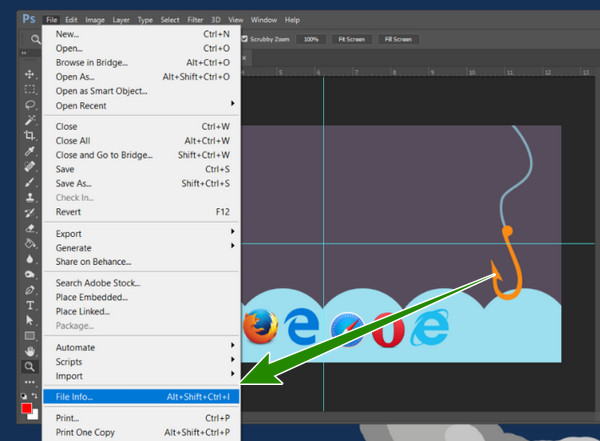The height and width of the screenshot is (441, 600).
Task: Select the Magic Wand tool
Action: [30, 120]
